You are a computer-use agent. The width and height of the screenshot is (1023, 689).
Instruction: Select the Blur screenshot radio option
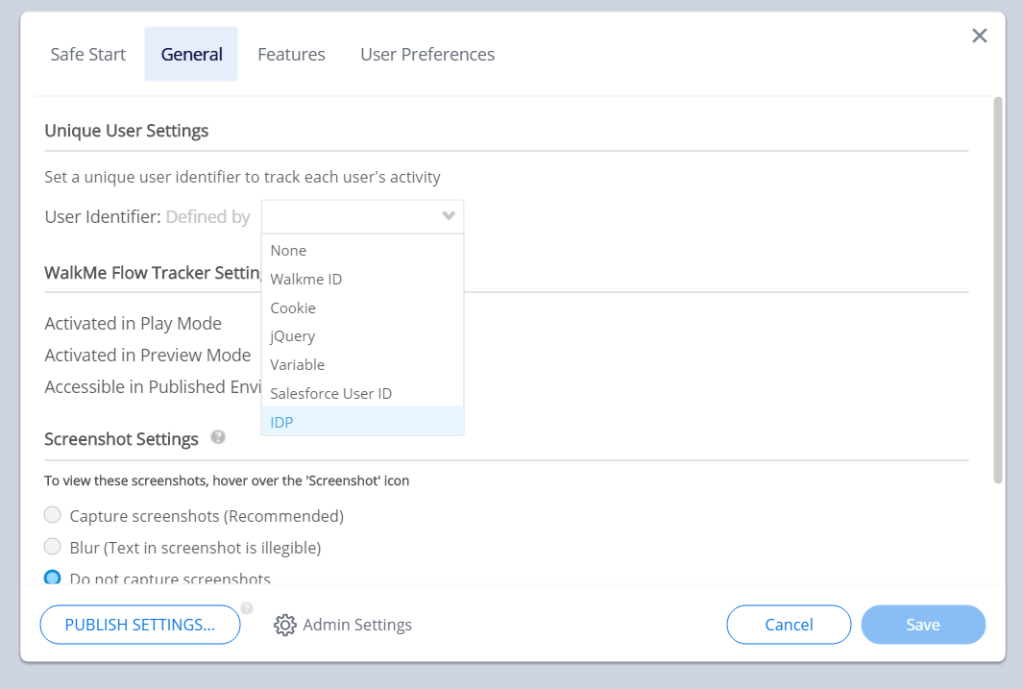53,547
